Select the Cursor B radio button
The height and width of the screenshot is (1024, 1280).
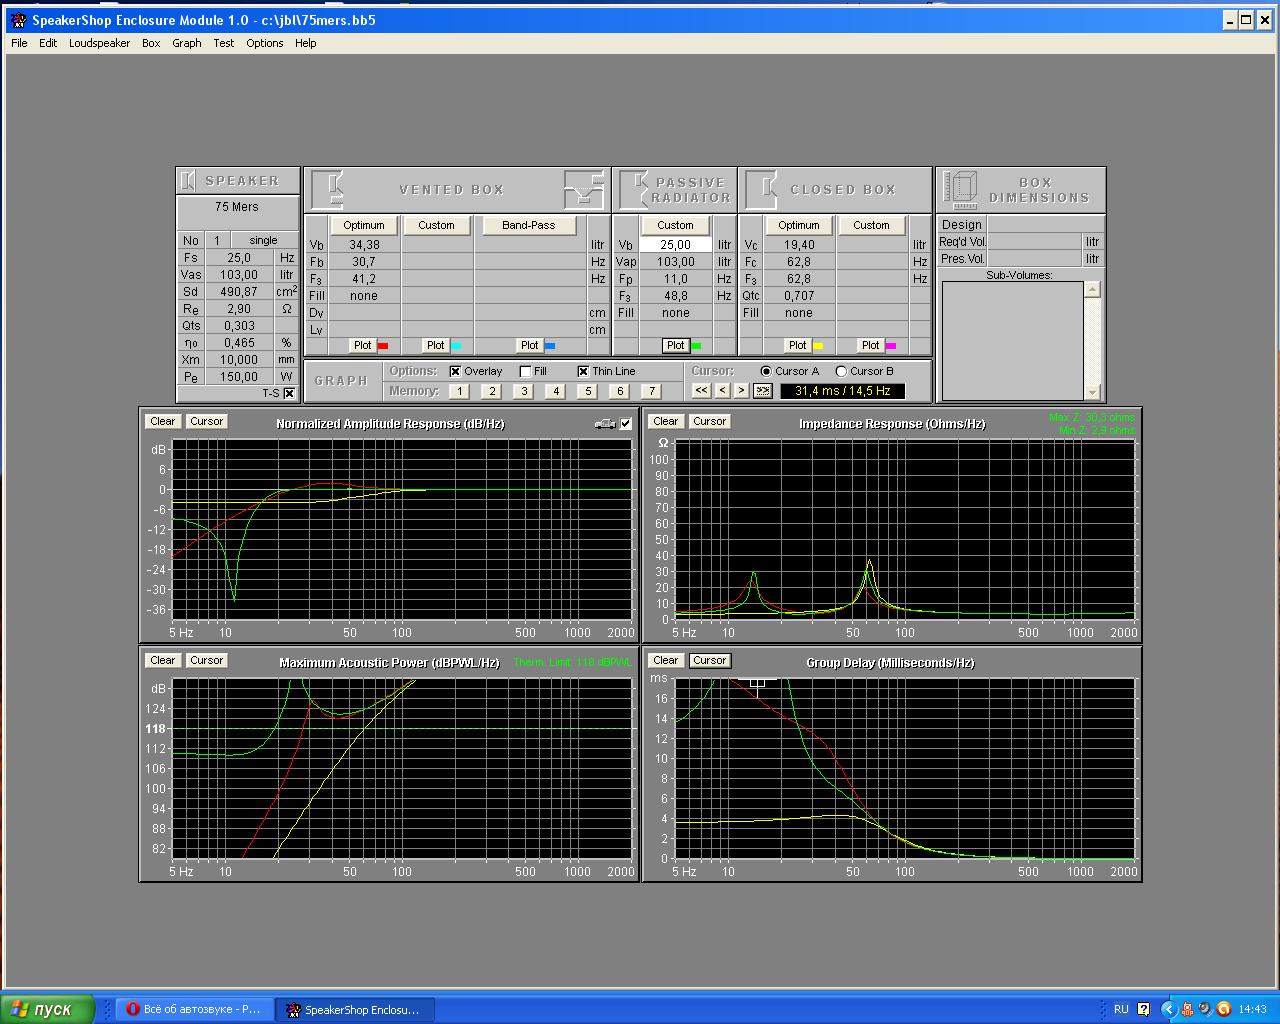[x=841, y=371]
